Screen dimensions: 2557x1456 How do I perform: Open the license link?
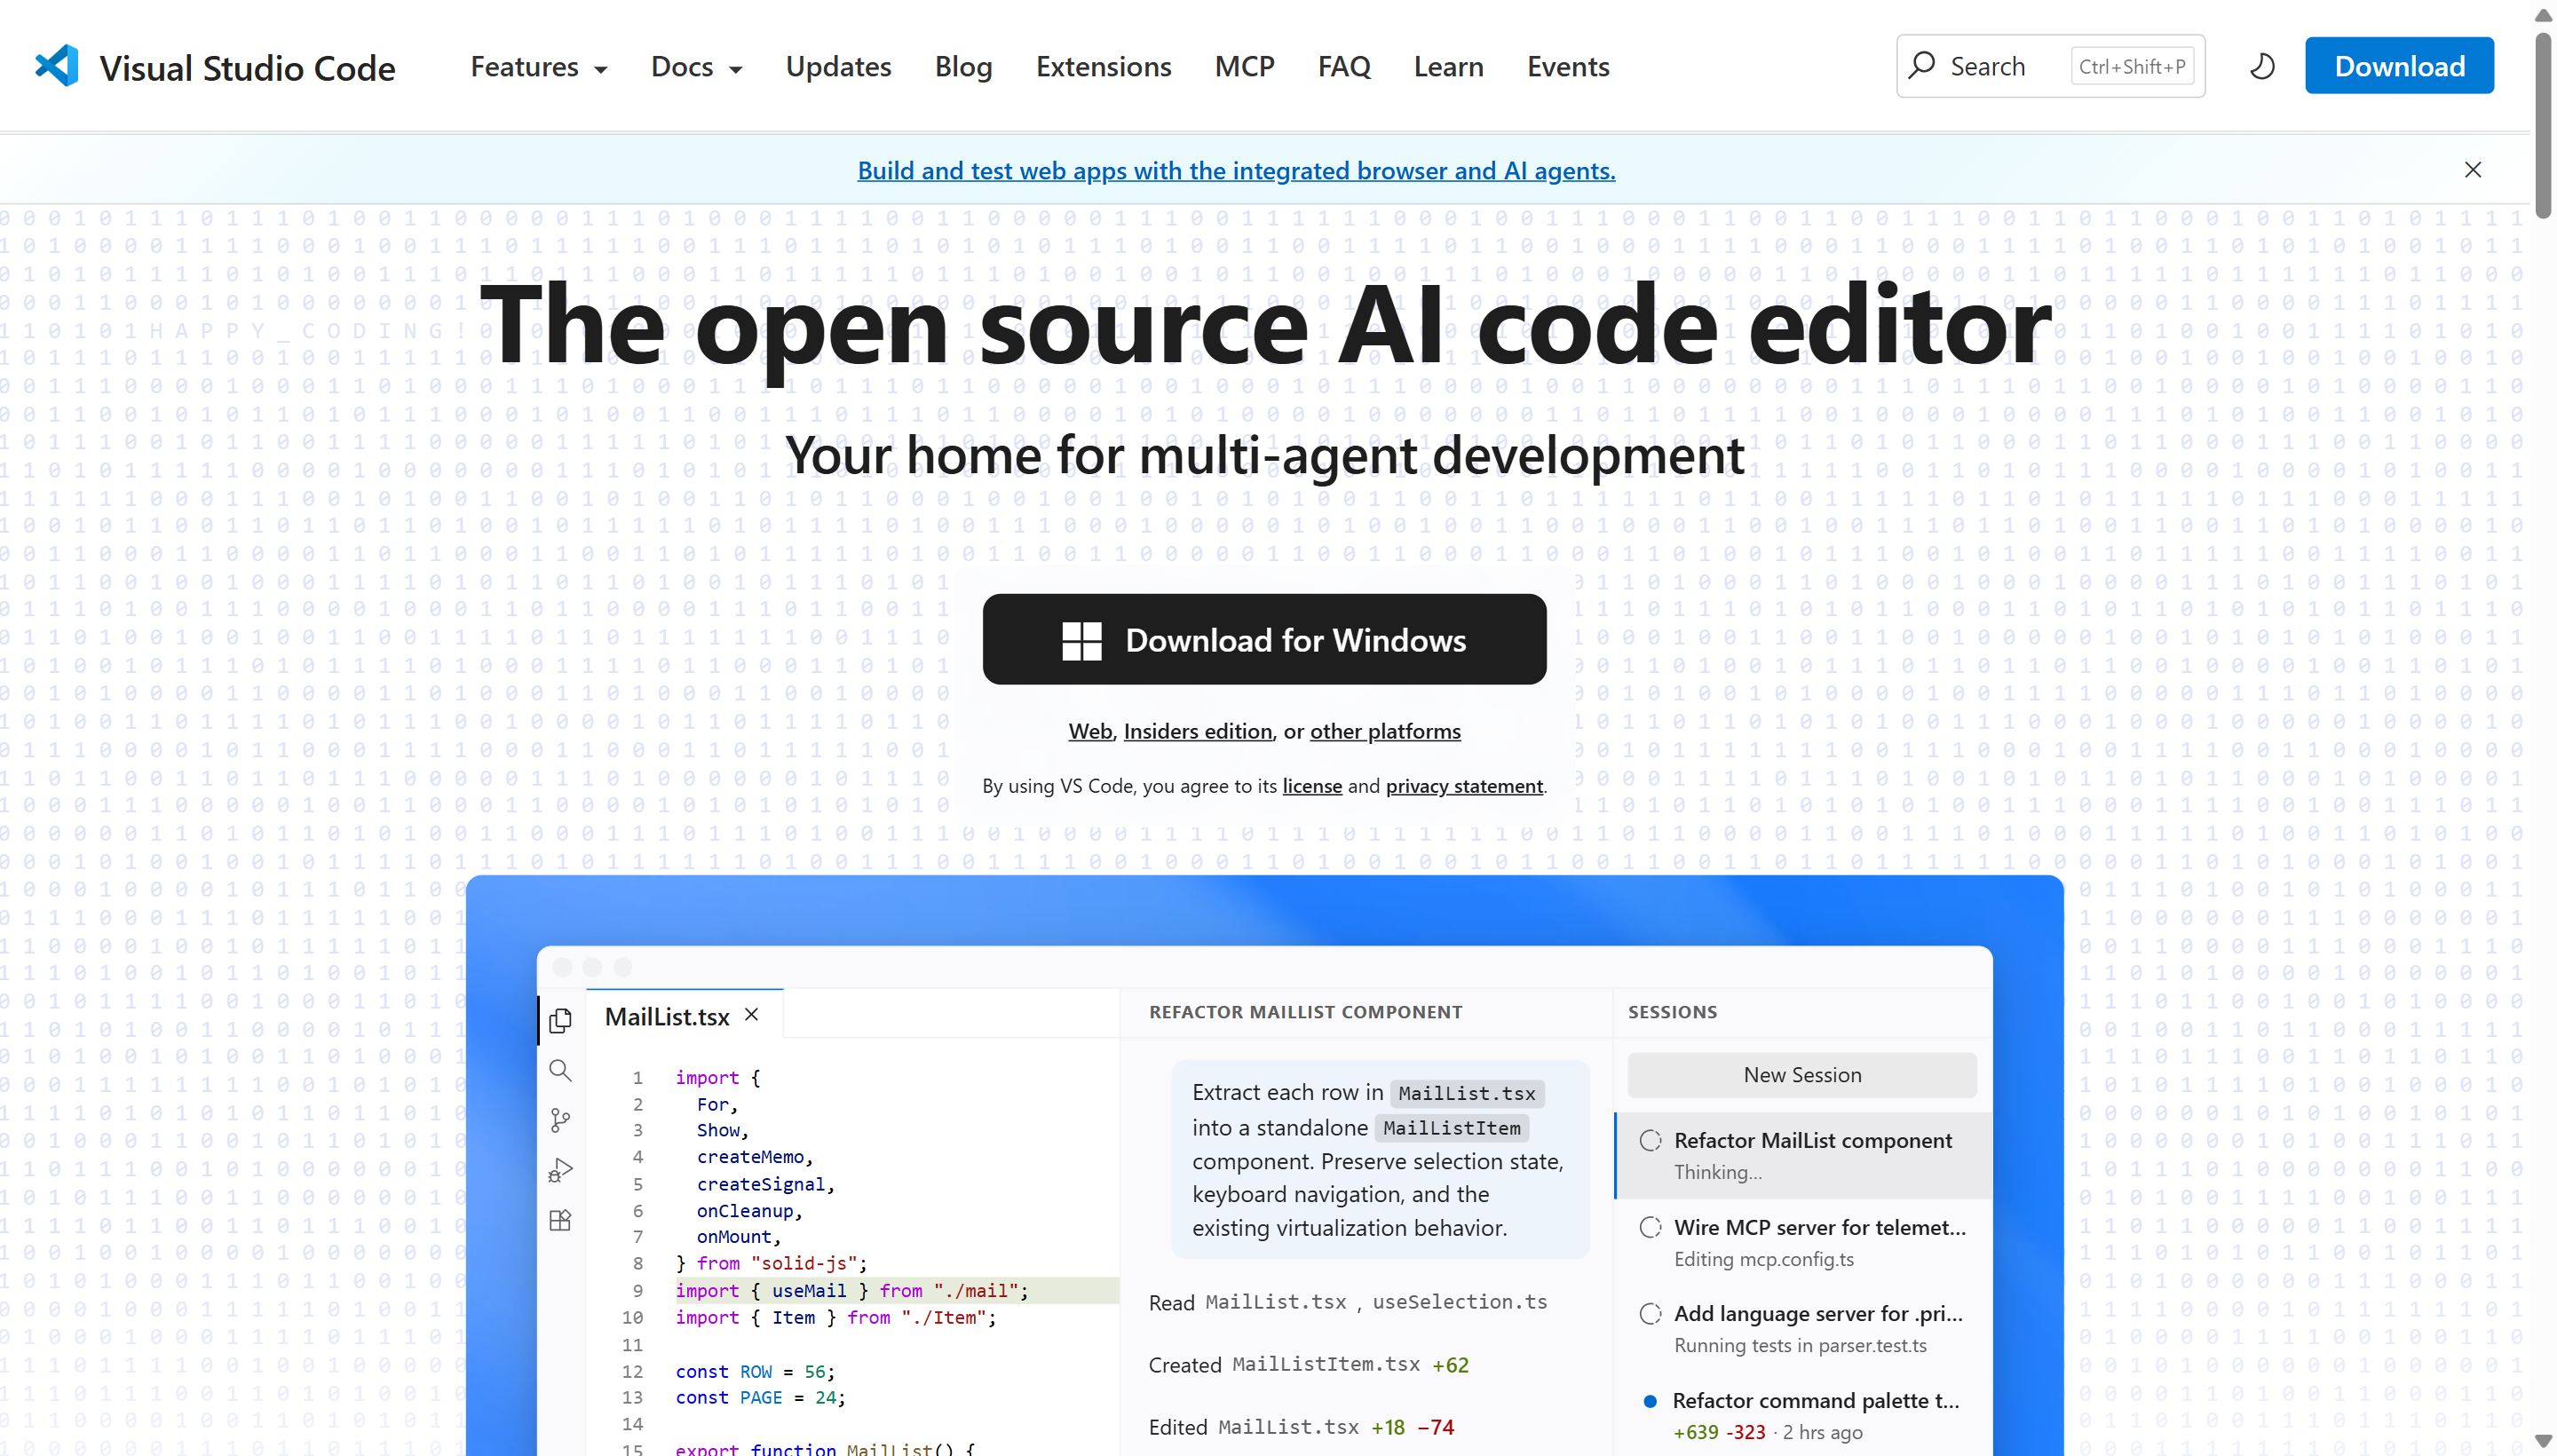1312,786
